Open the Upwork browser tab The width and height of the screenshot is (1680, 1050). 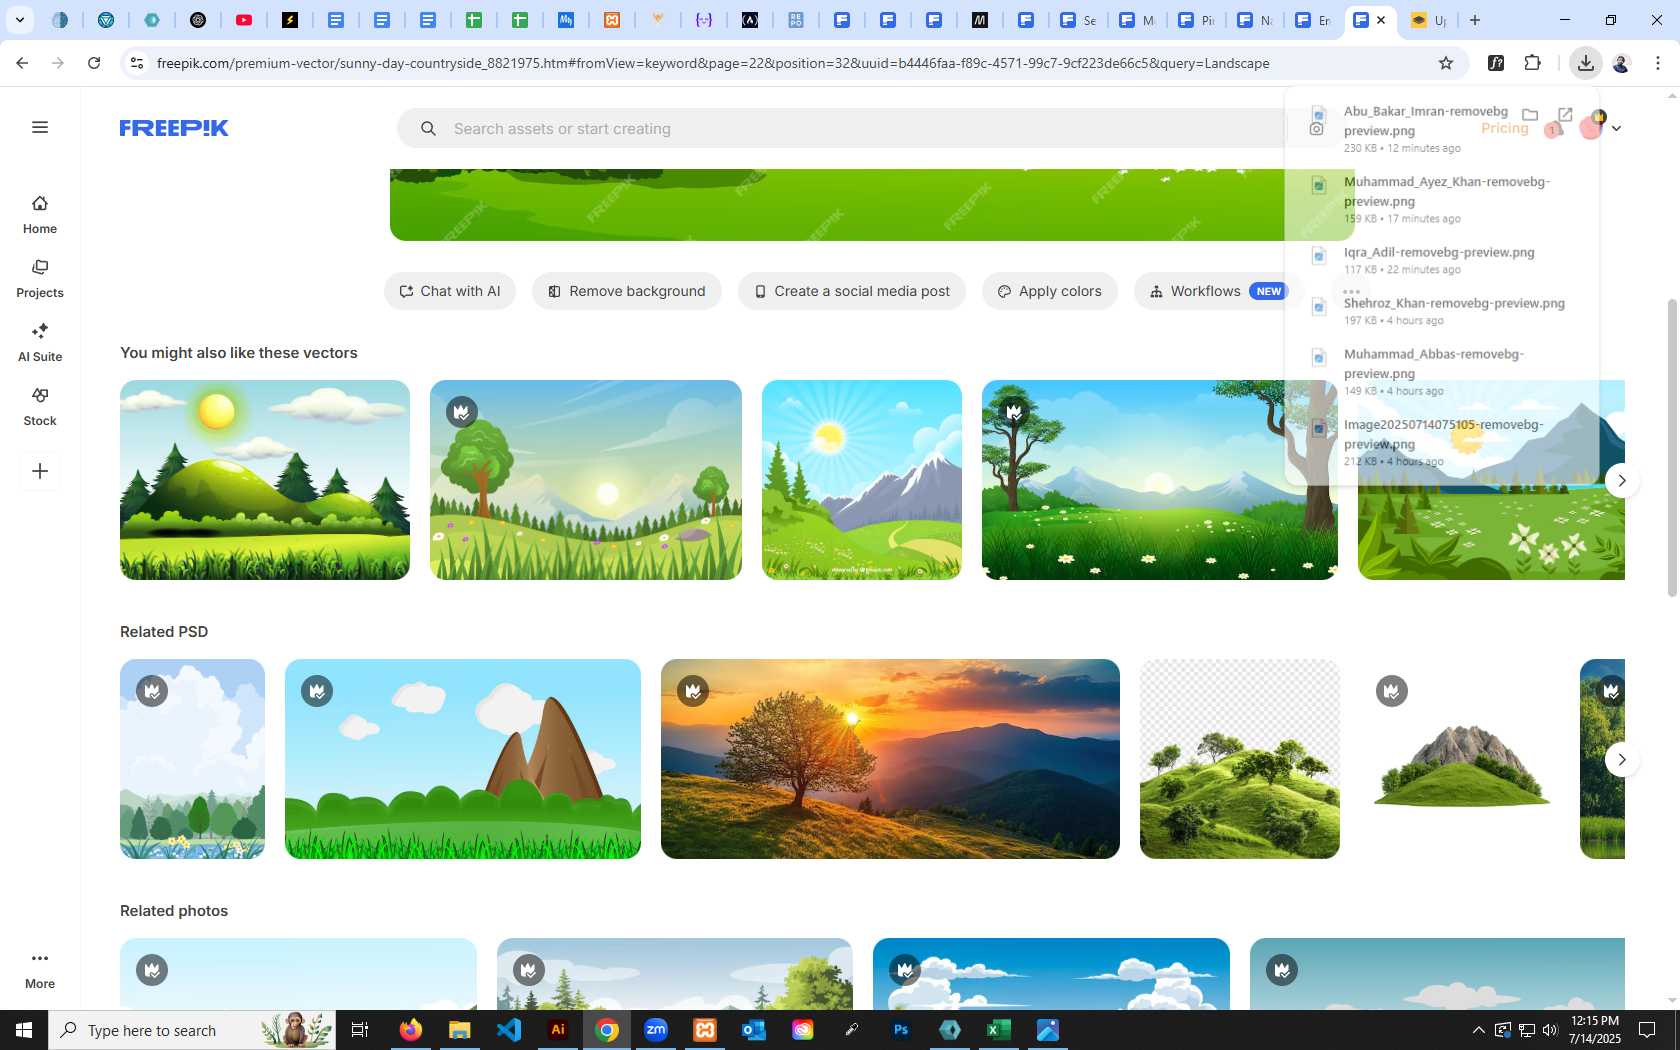tap(1428, 20)
